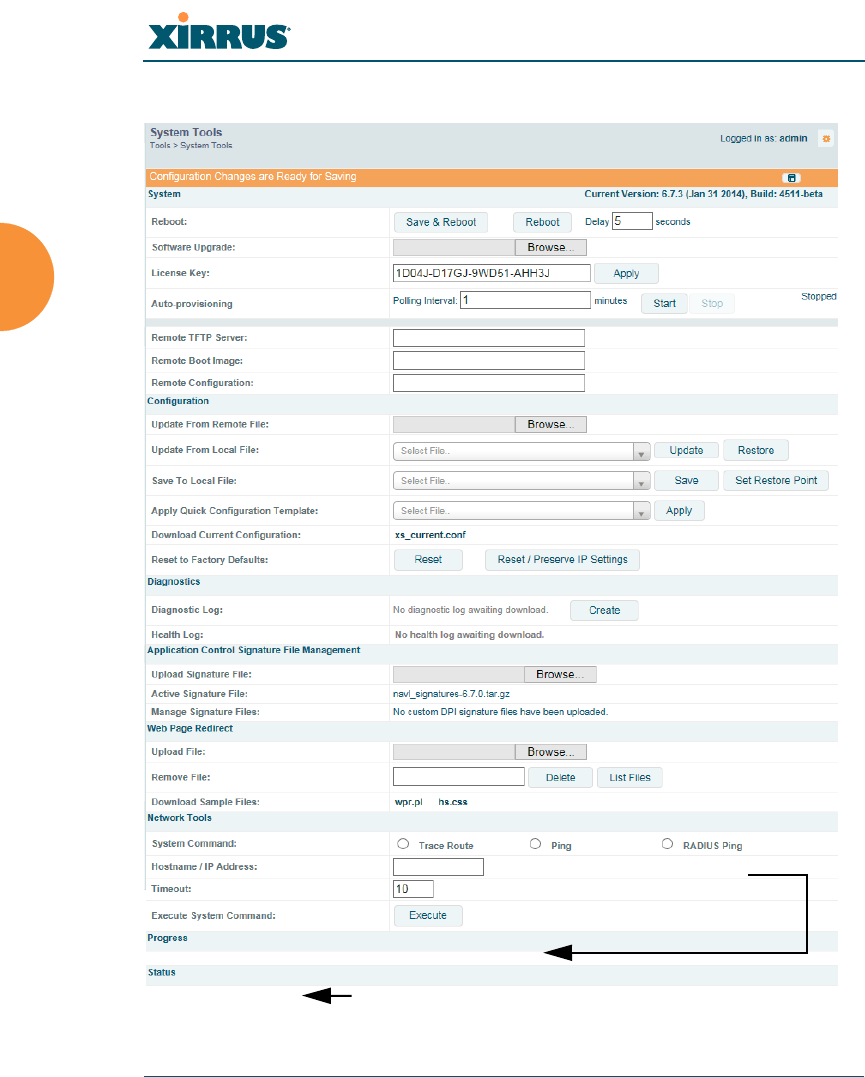865x1077 pixels.
Task: Create a diagnostic log
Action: click(x=604, y=611)
